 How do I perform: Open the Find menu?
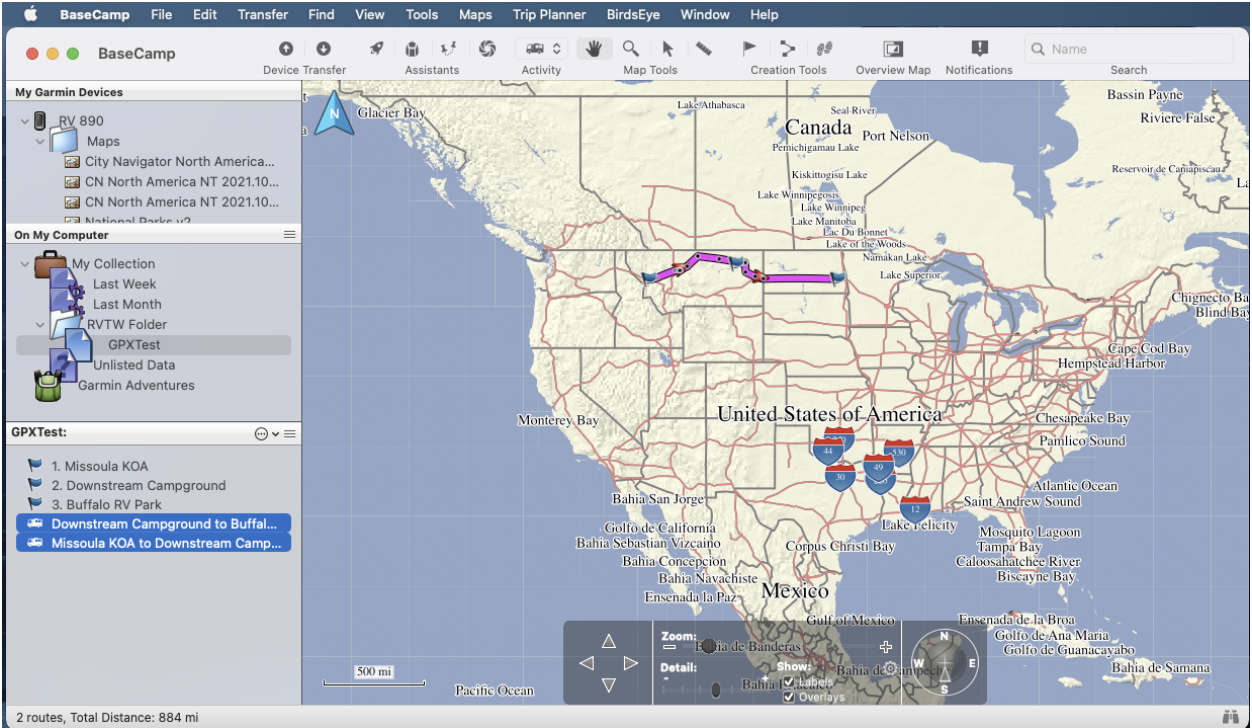coord(322,14)
